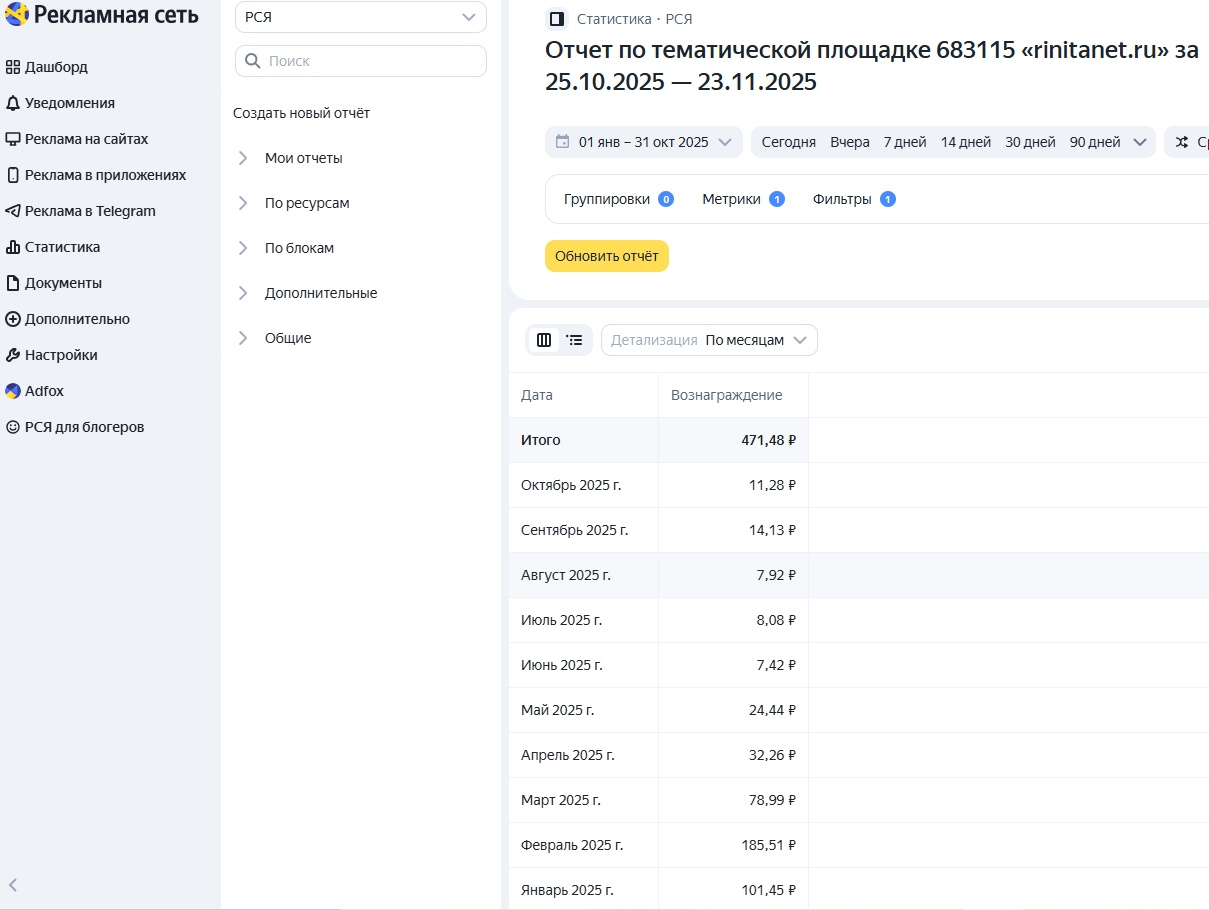Viewport: 1209px width, 910px height.
Task: Select the 7 дней period preset
Action: (x=904, y=142)
